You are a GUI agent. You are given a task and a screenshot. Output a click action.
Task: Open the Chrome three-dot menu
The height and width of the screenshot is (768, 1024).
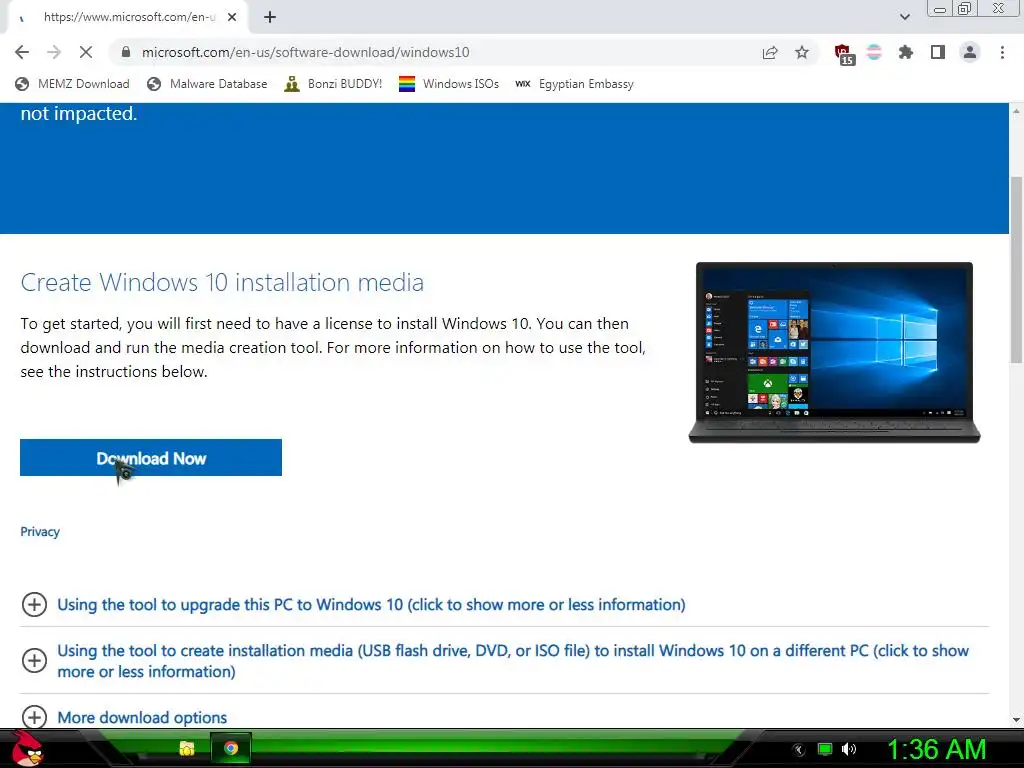tap(1002, 52)
